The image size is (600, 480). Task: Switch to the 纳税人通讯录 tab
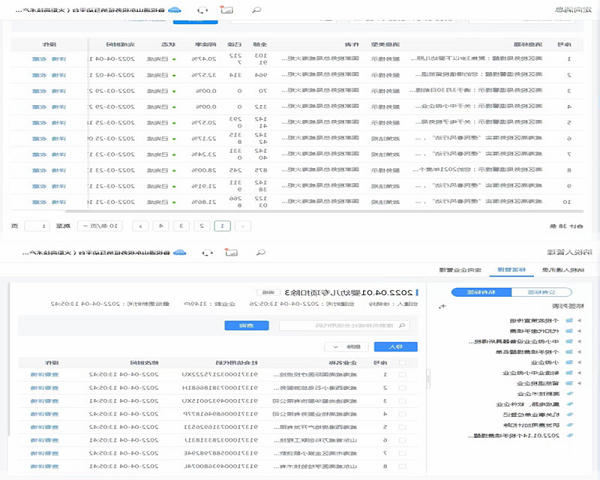[563, 270]
